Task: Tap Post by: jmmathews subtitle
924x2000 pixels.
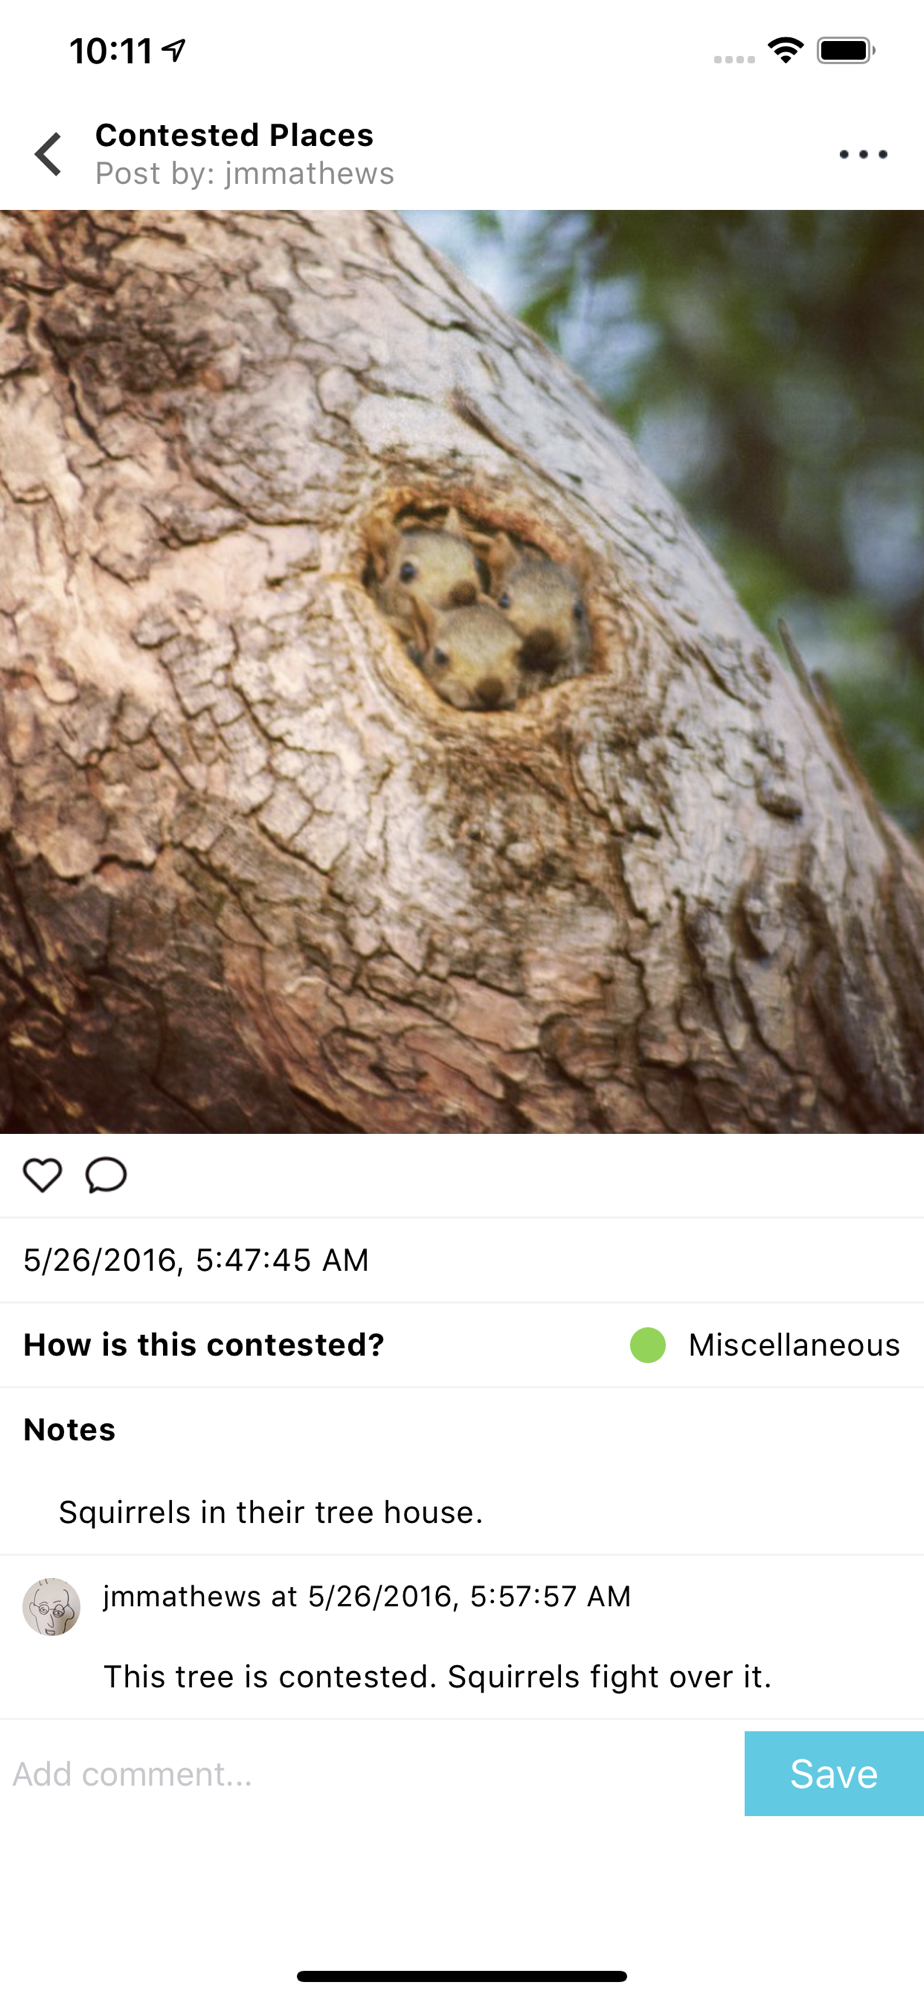Action: point(245,173)
